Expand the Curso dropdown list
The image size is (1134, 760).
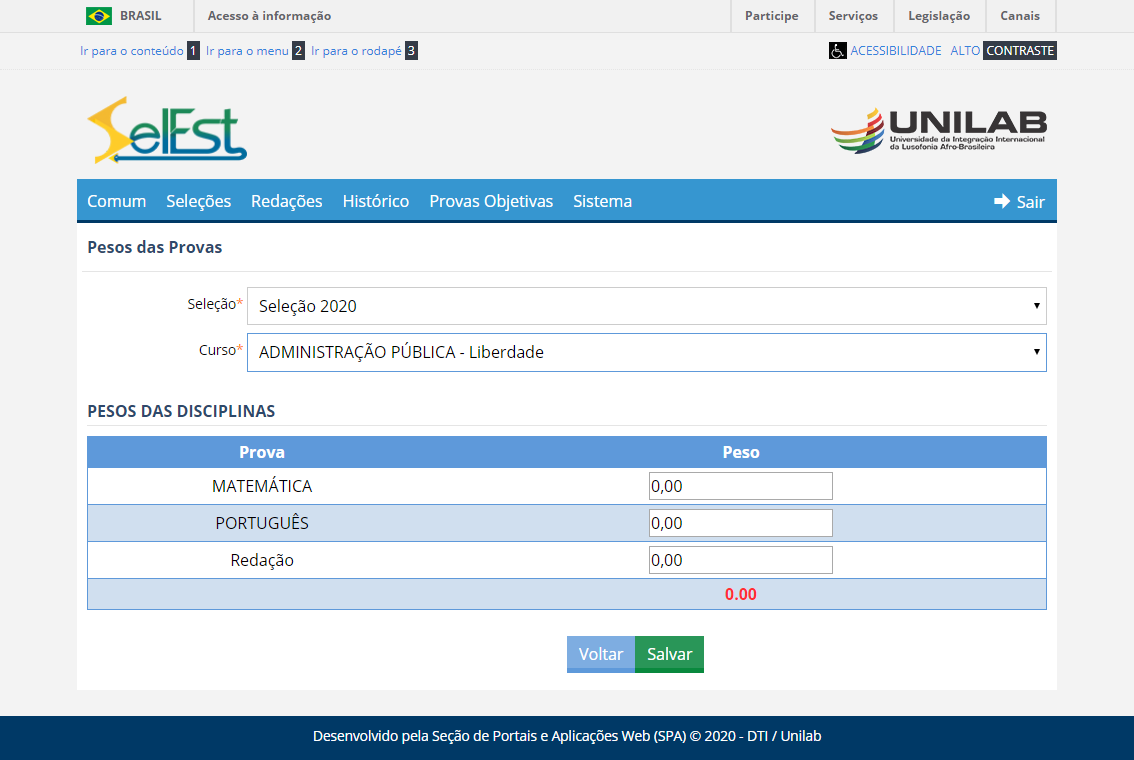(x=646, y=352)
